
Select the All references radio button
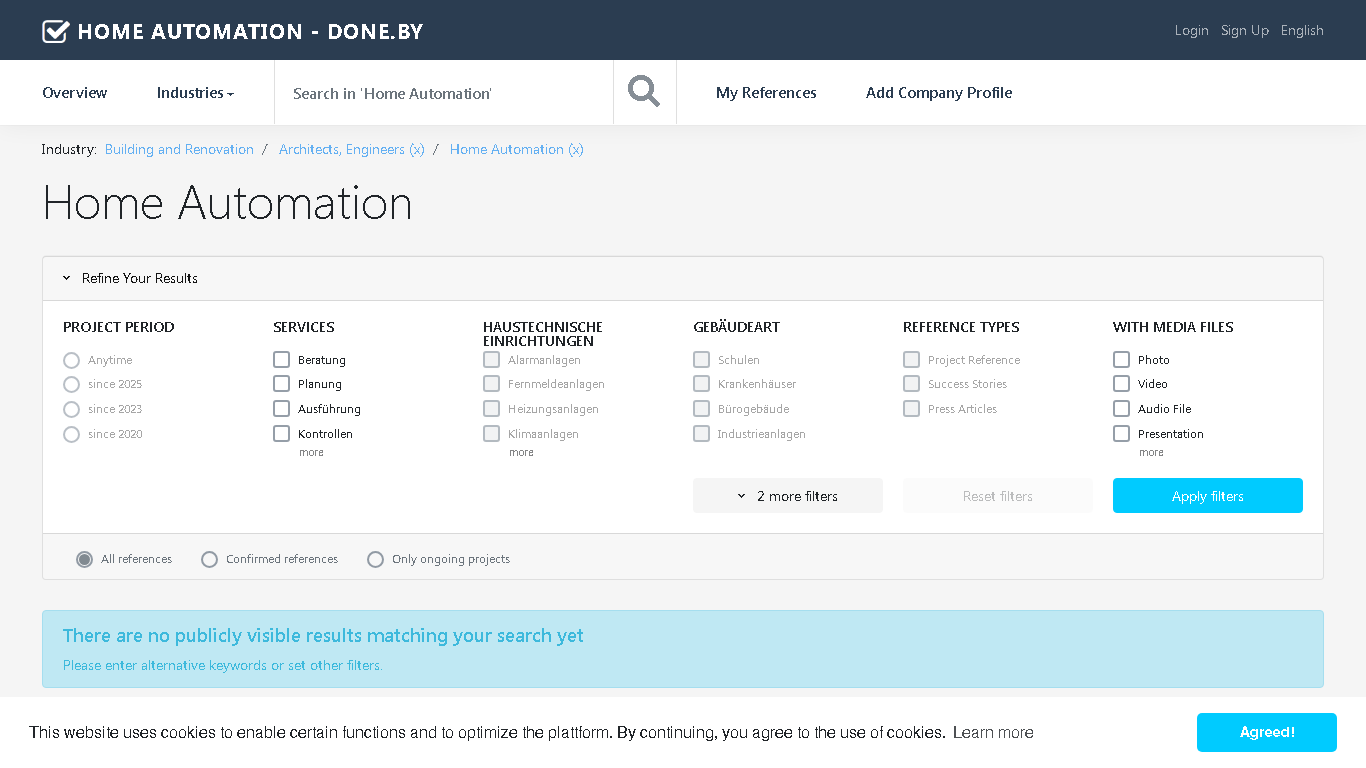click(85, 559)
